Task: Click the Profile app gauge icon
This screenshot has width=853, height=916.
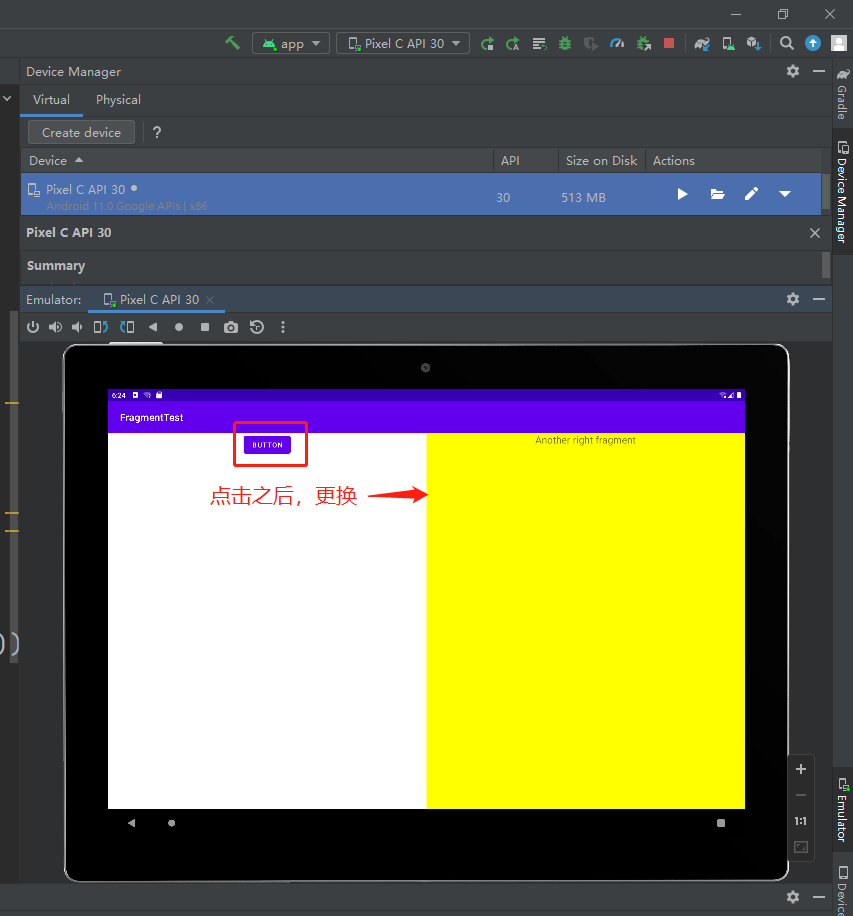Action: (x=617, y=44)
